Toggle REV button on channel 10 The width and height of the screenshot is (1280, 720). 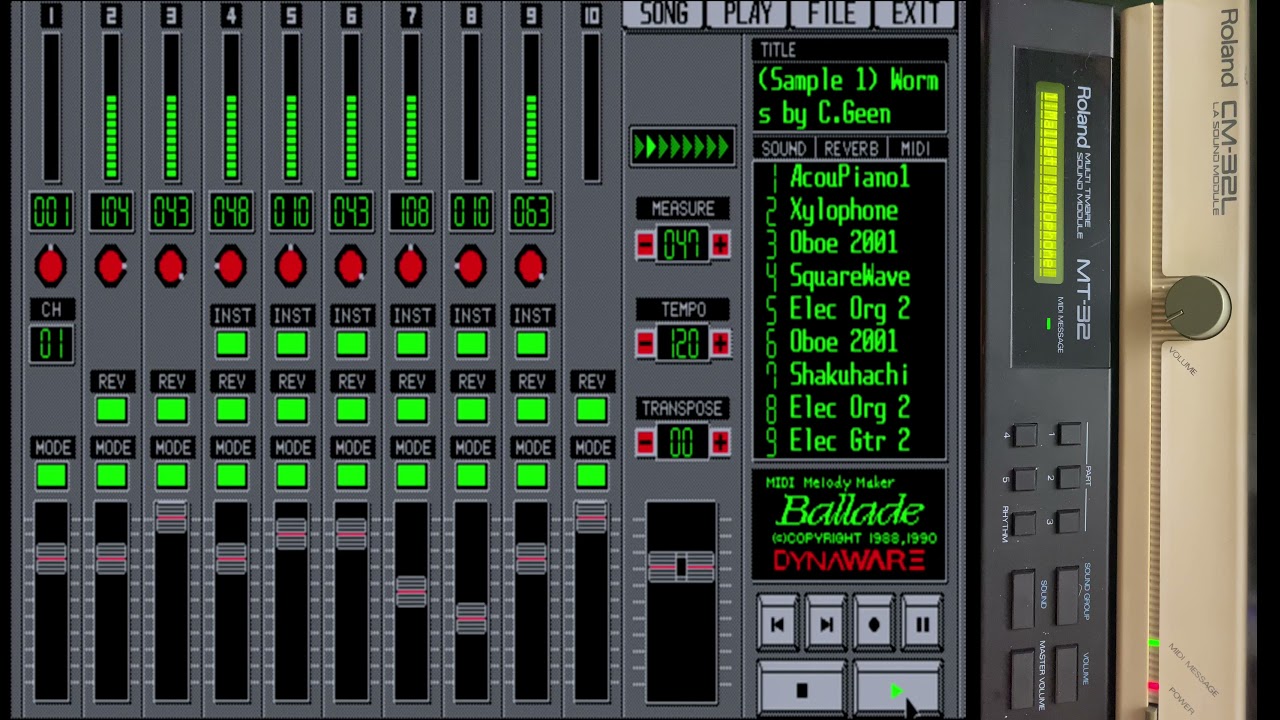coord(591,410)
